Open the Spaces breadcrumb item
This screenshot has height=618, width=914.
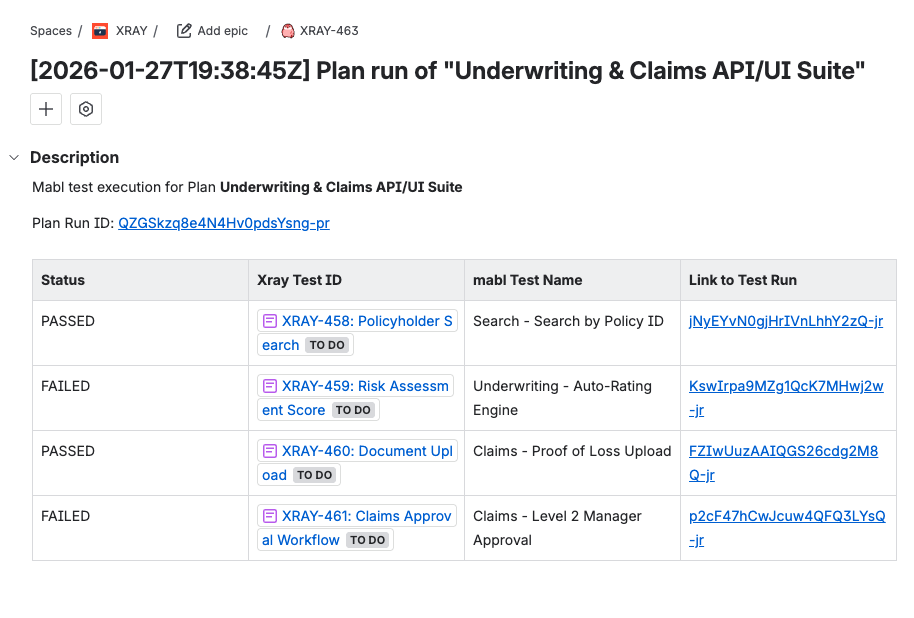coord(51,31)
